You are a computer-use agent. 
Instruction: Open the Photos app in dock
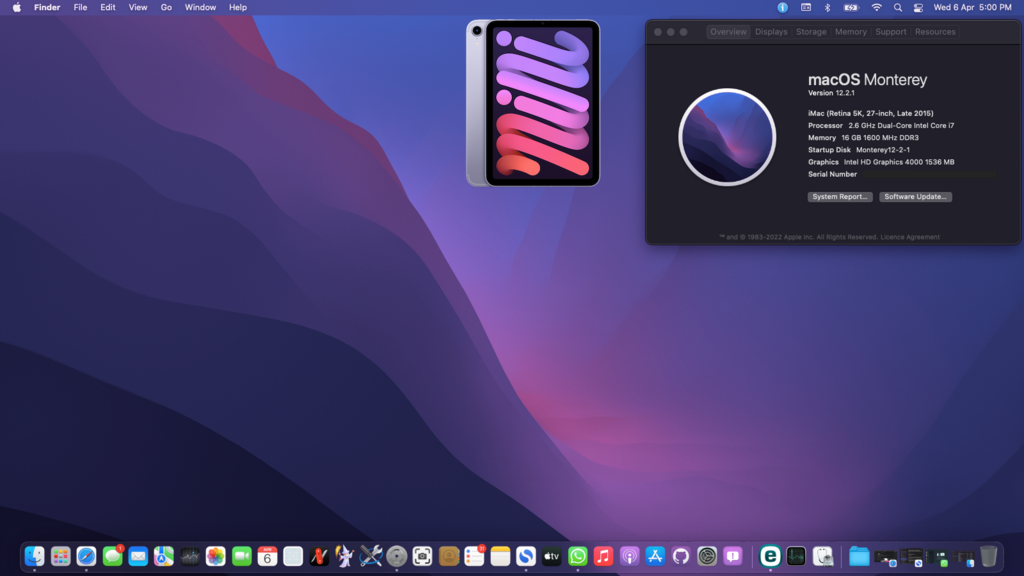click(x=216, y=556)
